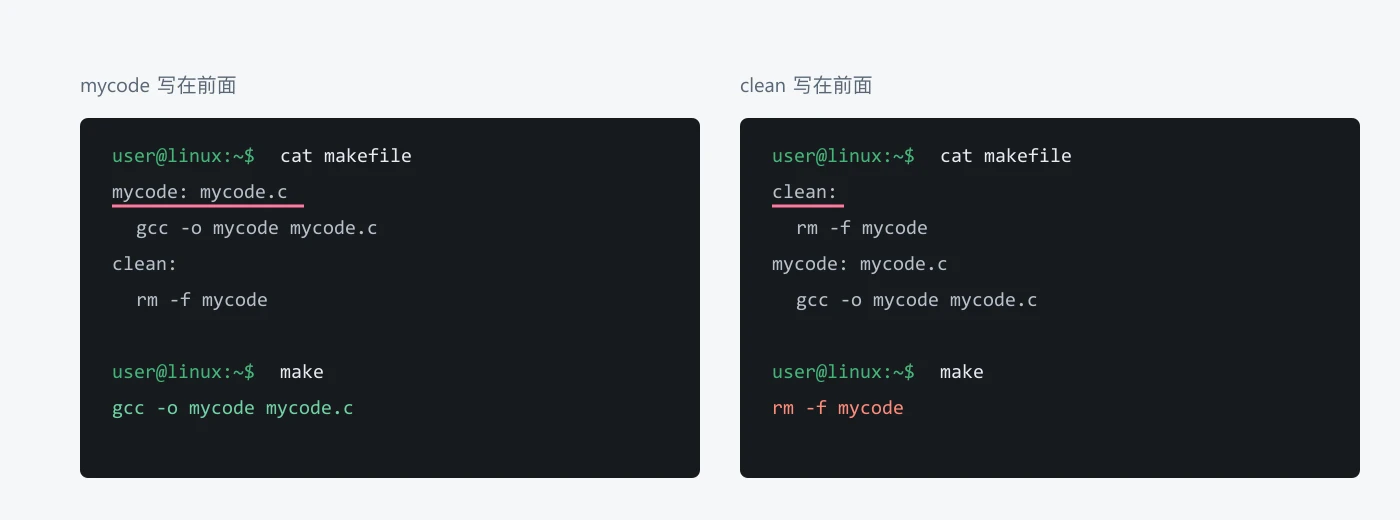Screen dimensions: 1400x520
Task: Click 'rm -f mycode' rule under clean right
Action: tap(862, 228)
